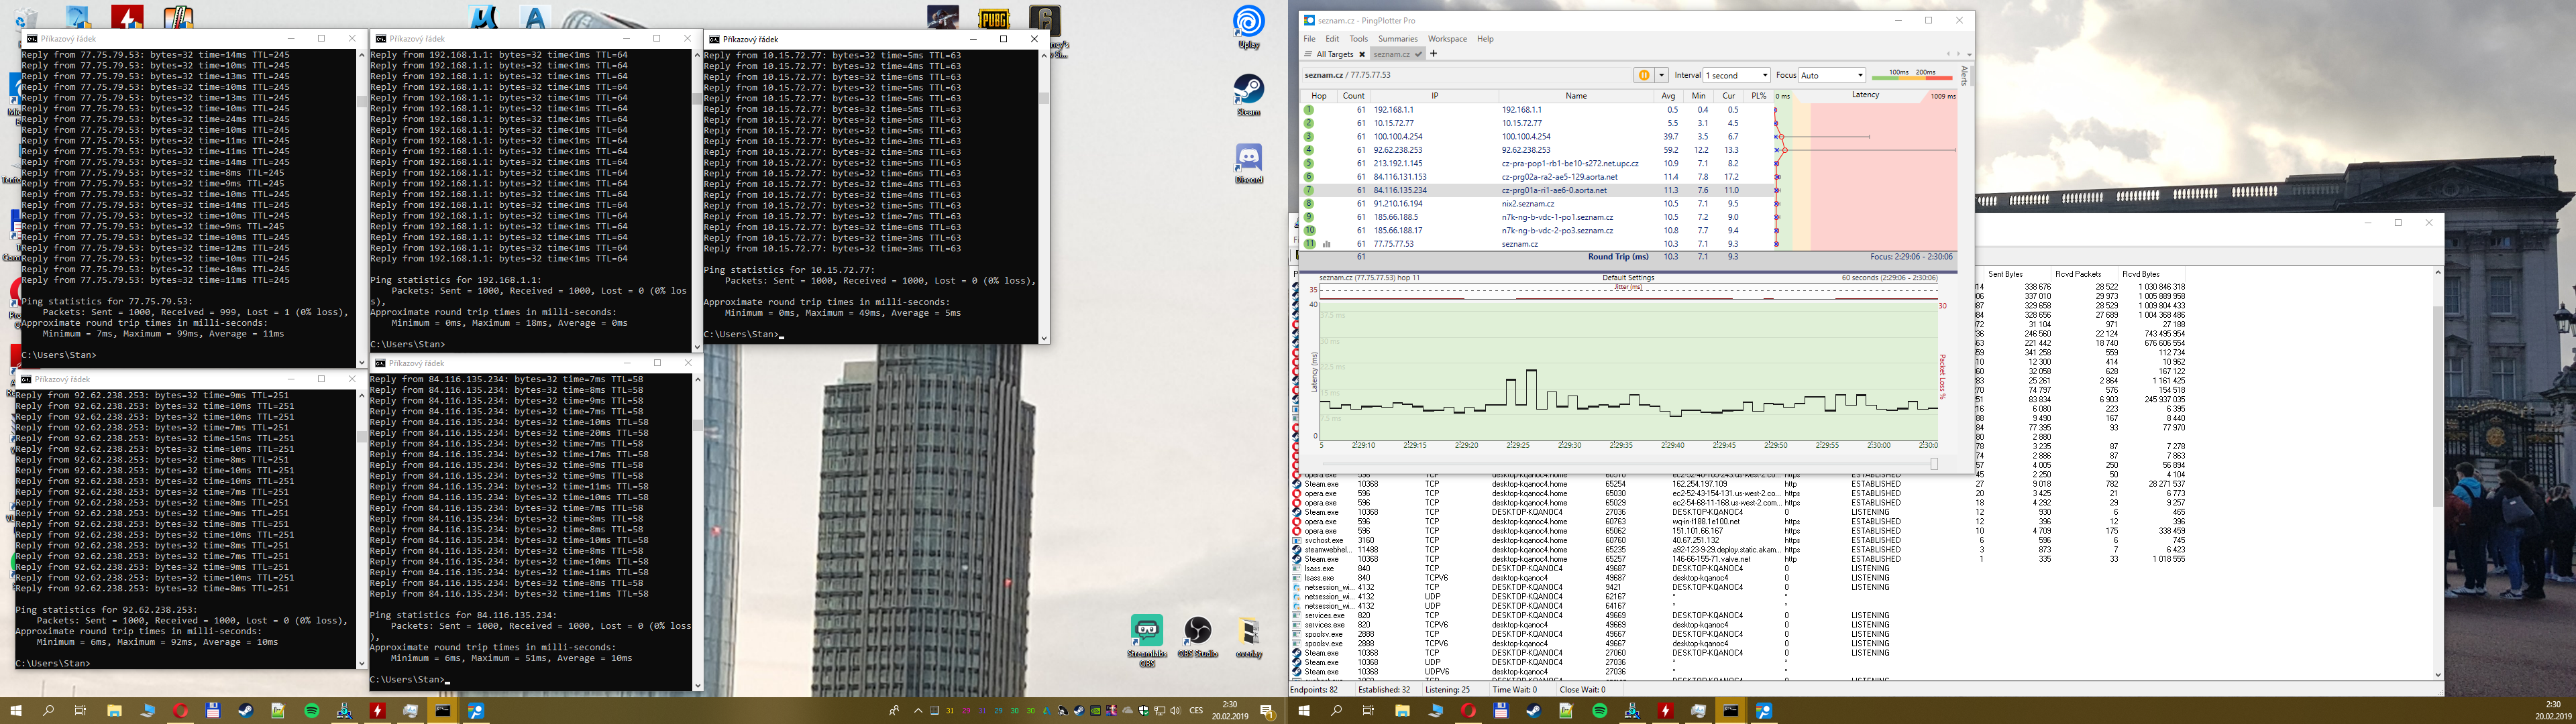Open the All Targets list icon
This screenshot has width=2576, height=724.
1308,54
